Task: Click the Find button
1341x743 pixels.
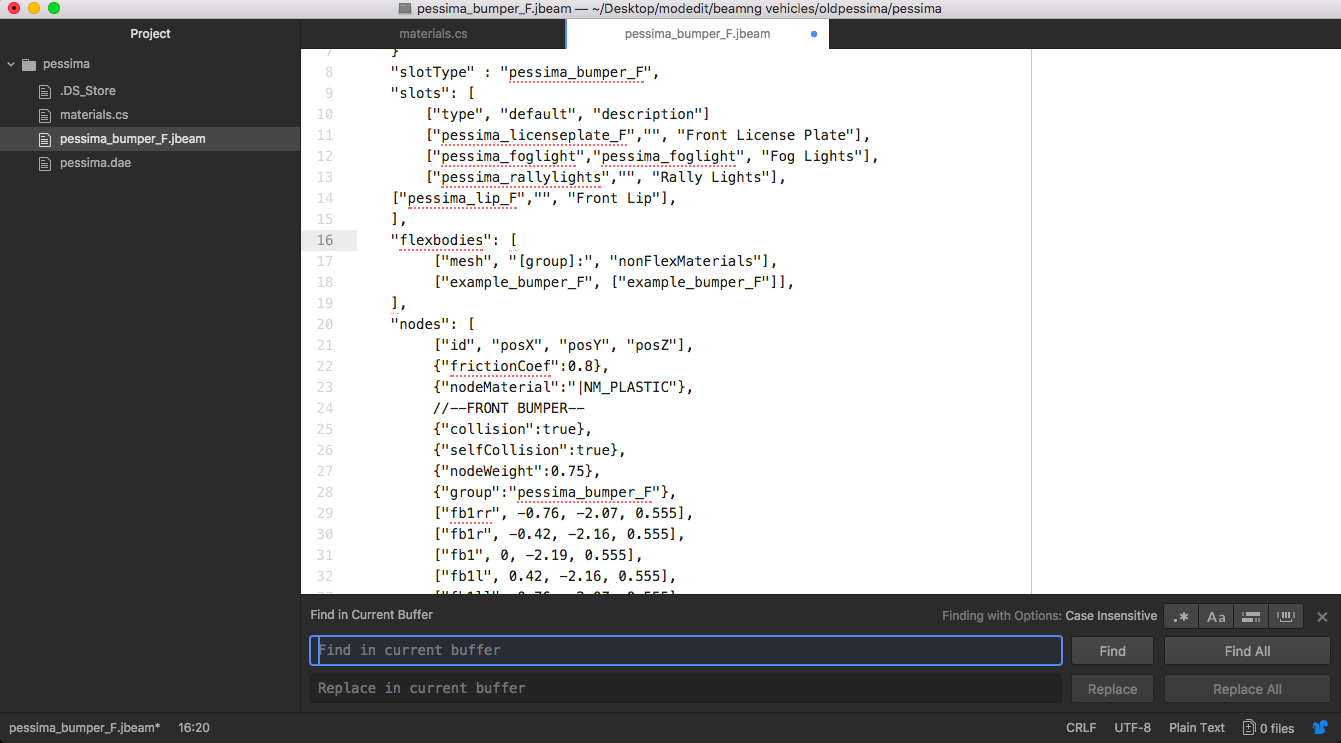Action: (1112, 651)
